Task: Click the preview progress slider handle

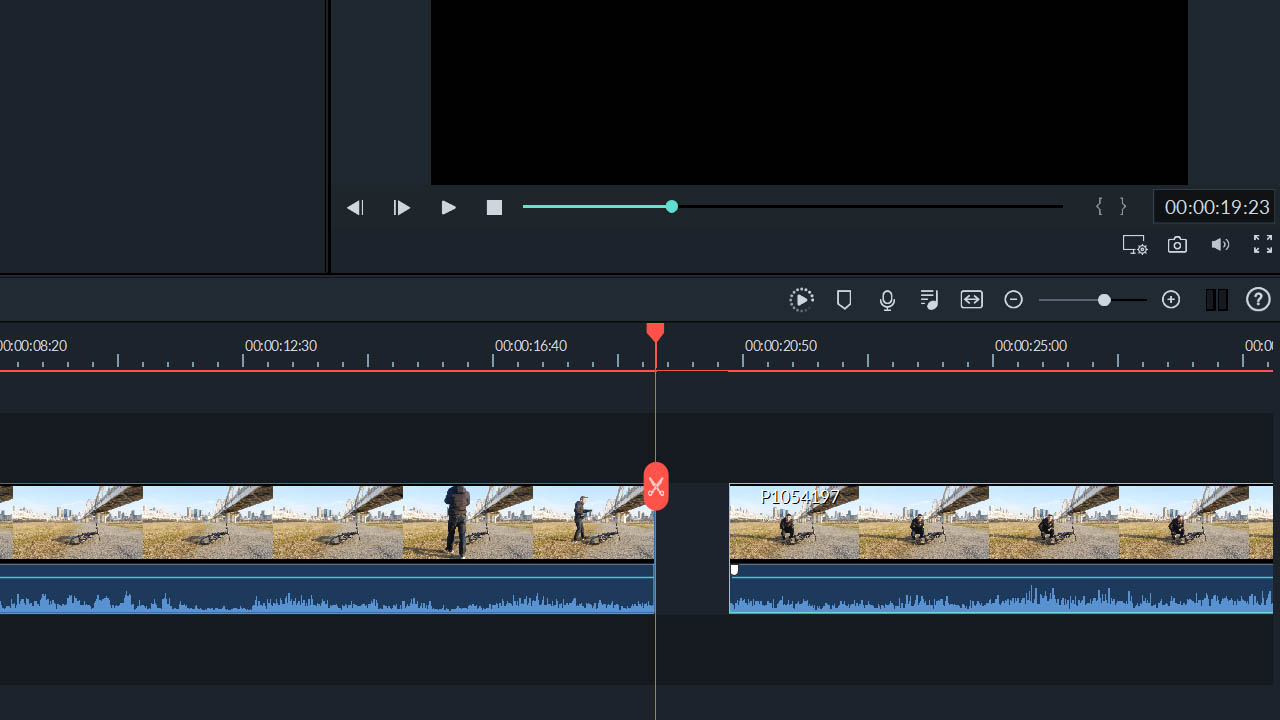Action: pos(672,206)
